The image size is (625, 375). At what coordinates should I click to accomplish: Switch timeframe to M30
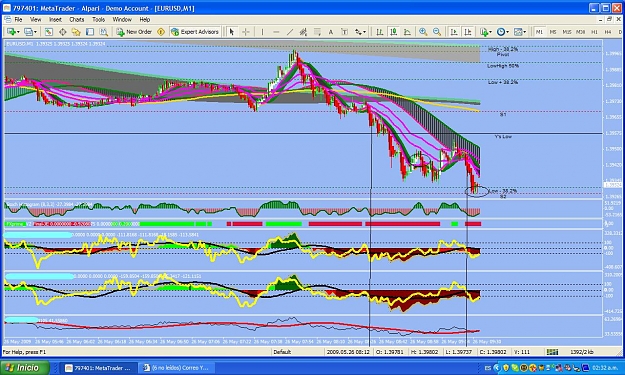click(x=580, y=32)
